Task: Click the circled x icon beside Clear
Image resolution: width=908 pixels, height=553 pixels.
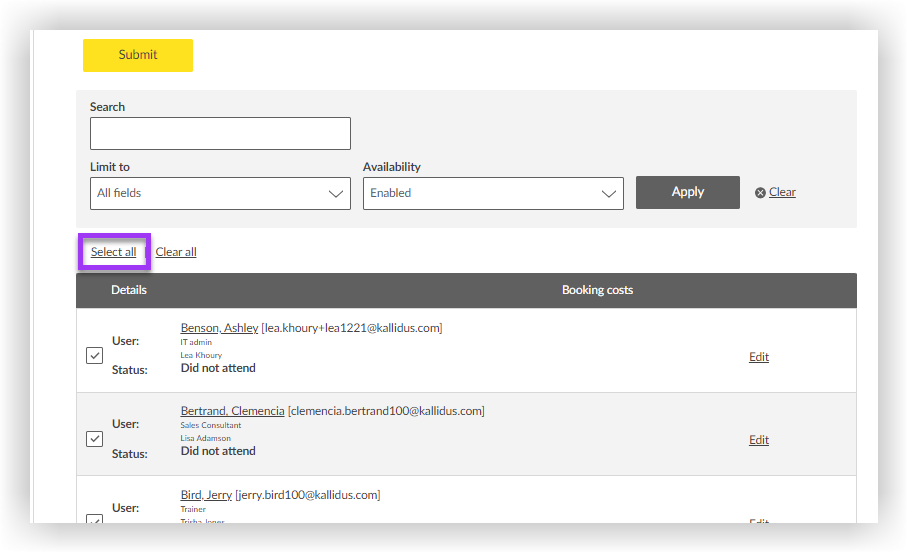Action: click(760, 193)
